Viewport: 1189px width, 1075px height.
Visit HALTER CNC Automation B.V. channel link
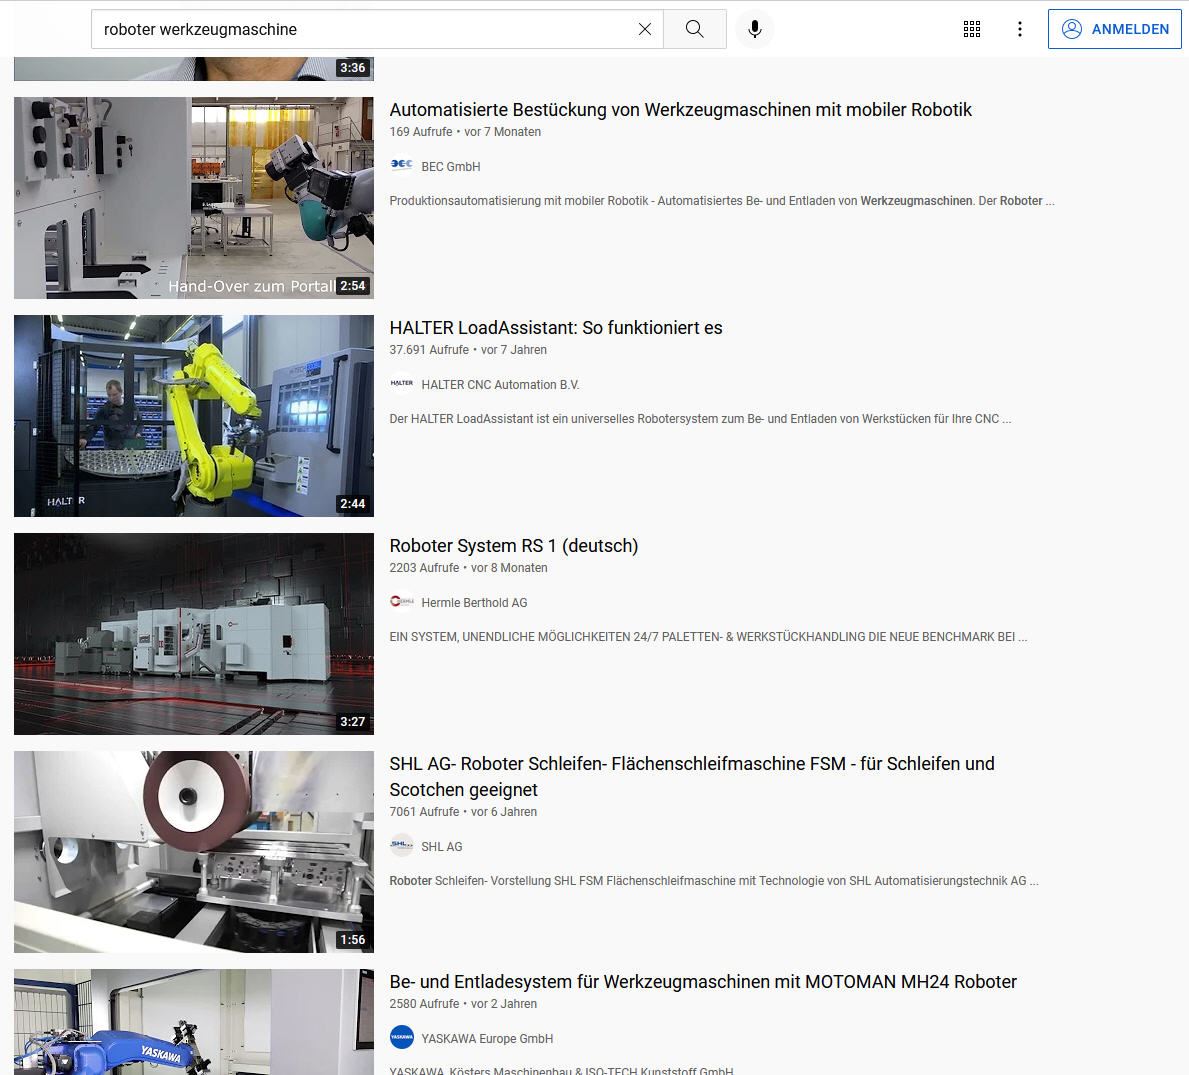click(x=500, y=385)
